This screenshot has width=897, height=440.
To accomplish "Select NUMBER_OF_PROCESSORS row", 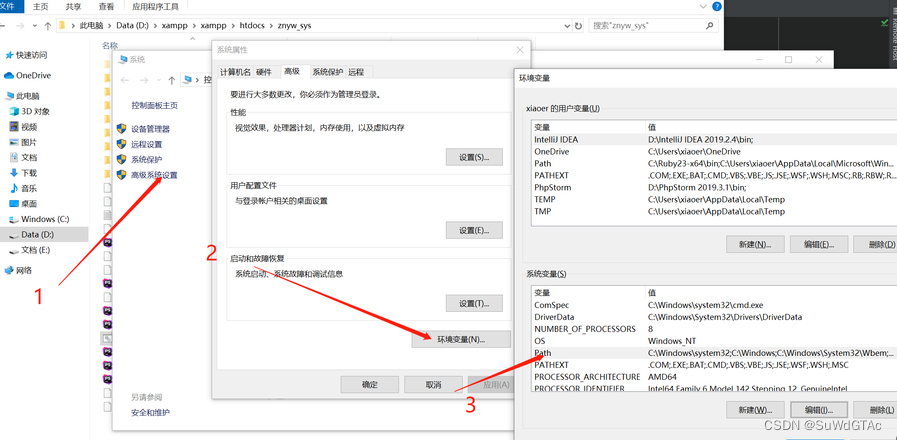I will coord(714,329).
